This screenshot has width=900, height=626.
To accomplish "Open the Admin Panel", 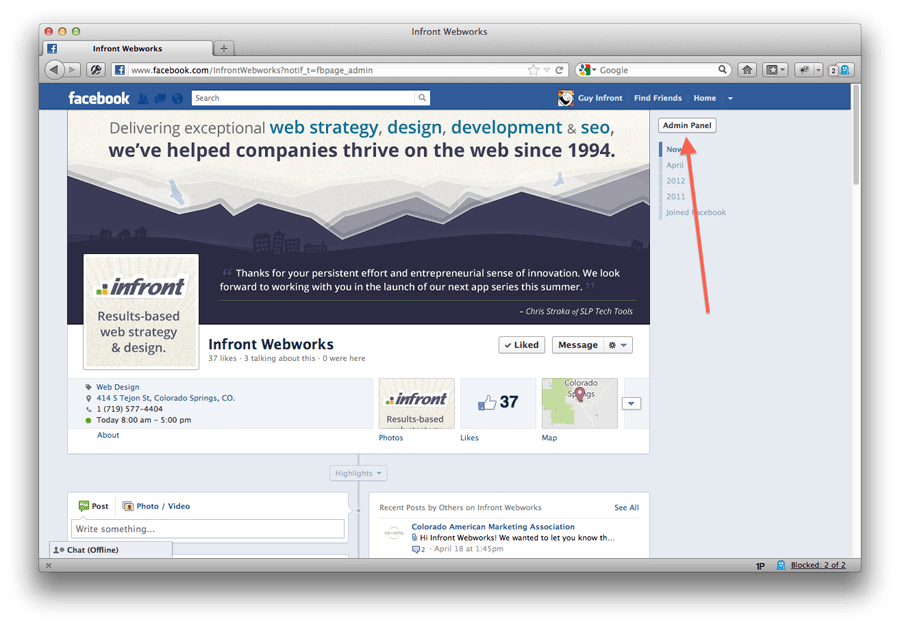I will [x=686, y=125].
